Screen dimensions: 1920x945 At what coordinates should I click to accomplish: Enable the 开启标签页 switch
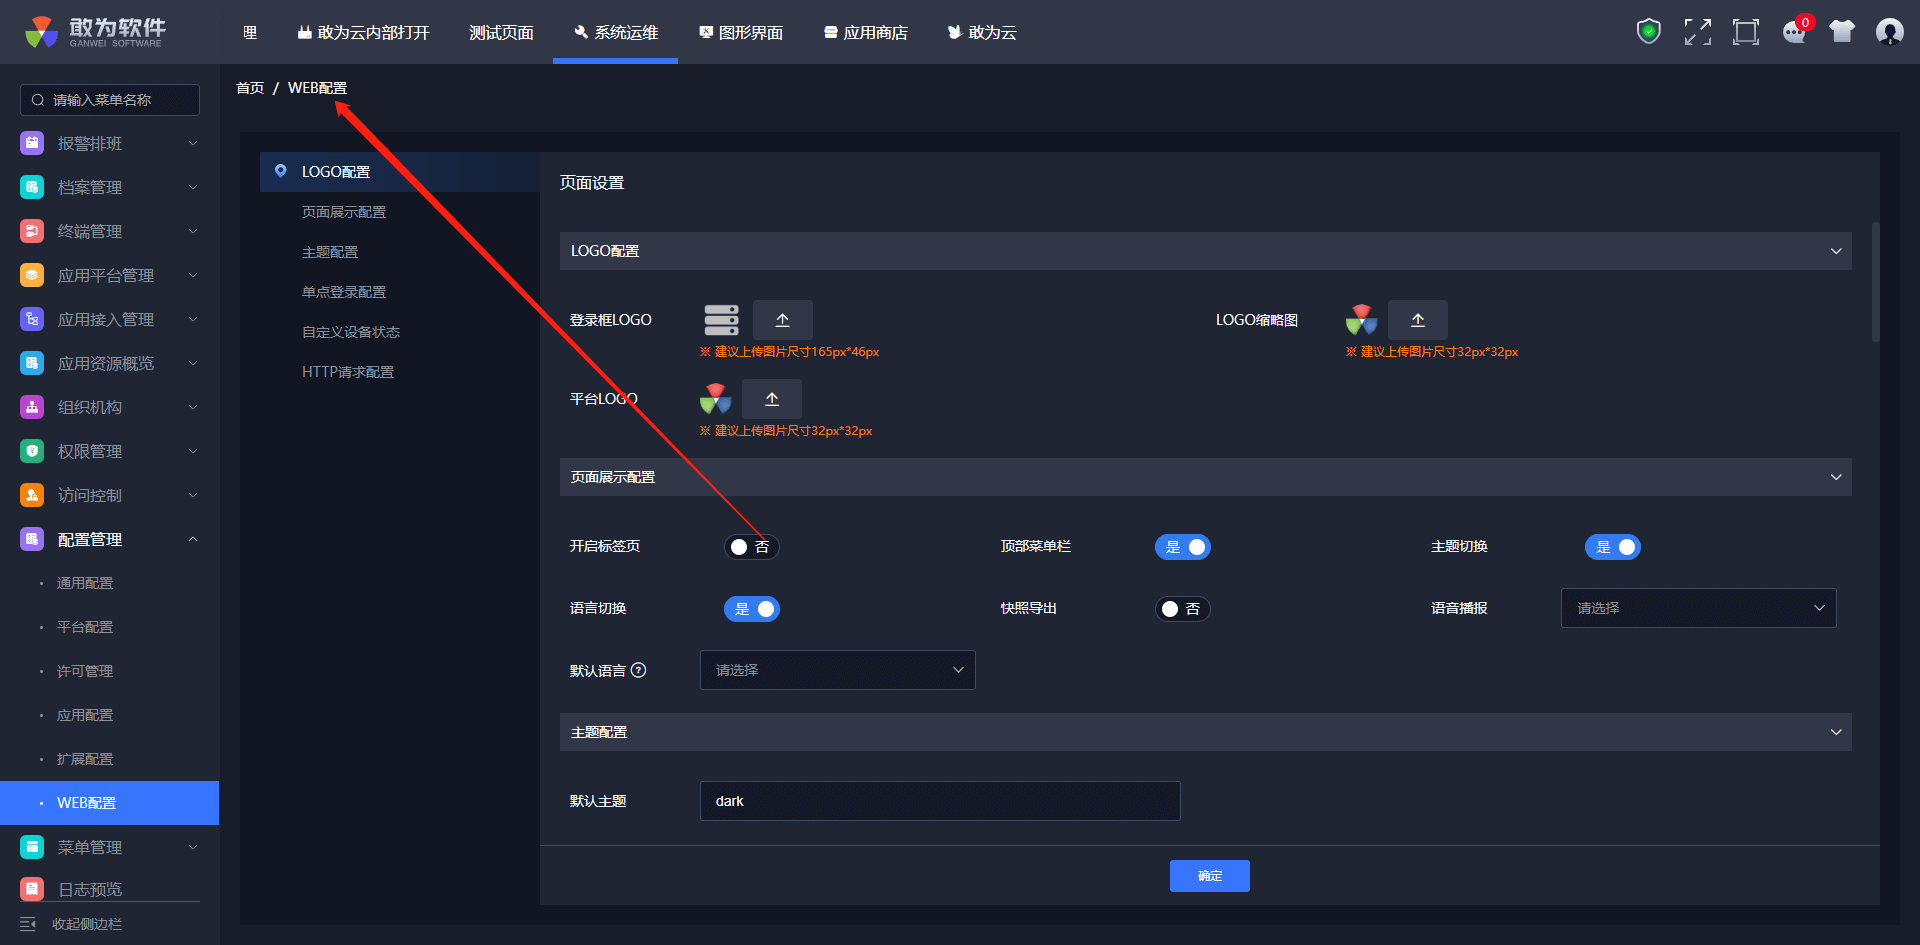click(751, 547)
